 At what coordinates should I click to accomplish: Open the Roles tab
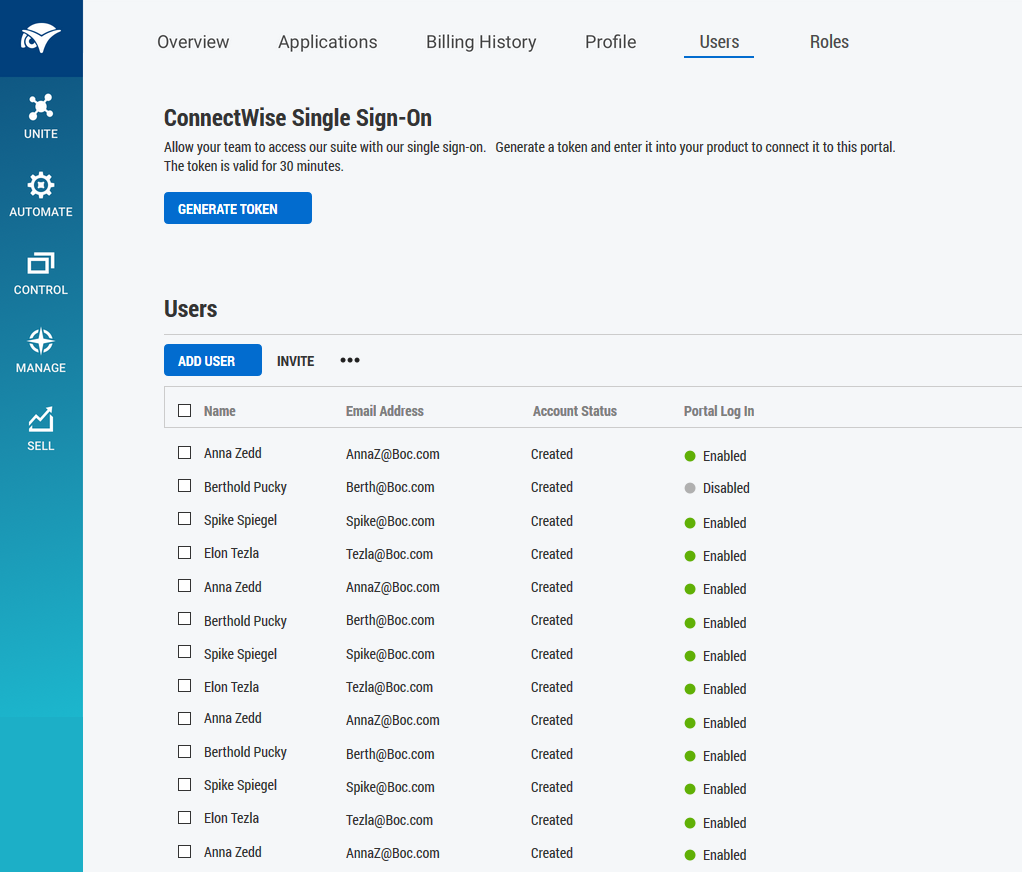[829, 42]
